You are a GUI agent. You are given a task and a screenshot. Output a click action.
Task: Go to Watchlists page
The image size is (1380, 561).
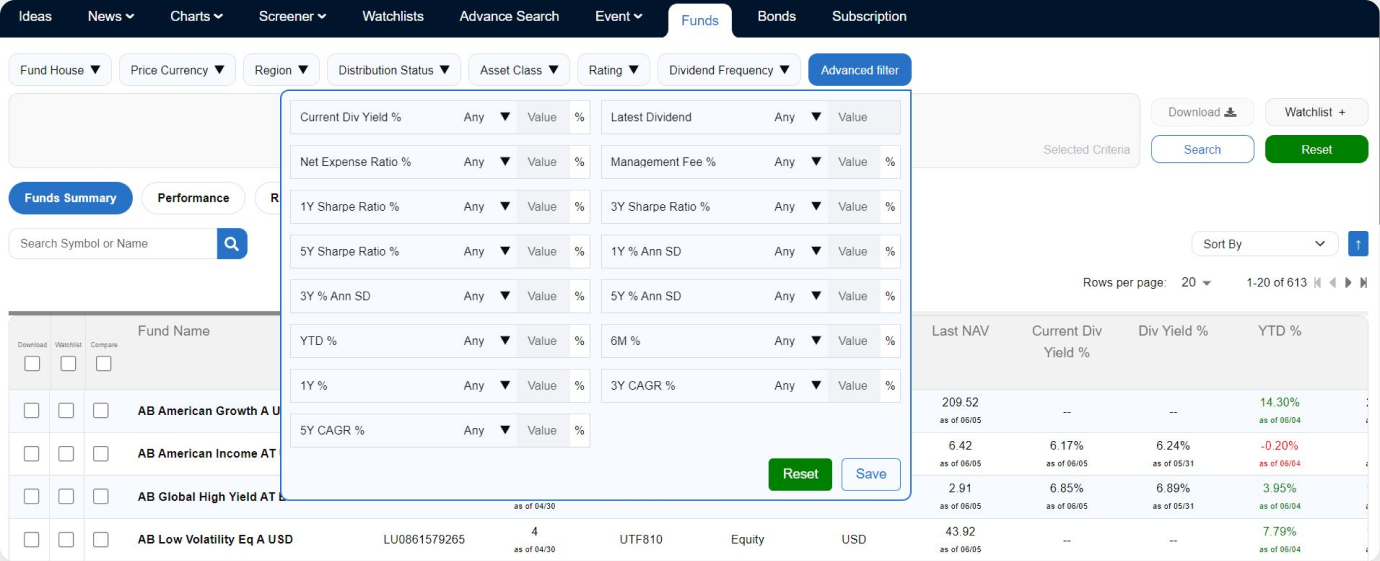pyautogui.click(x=393, y=16)
